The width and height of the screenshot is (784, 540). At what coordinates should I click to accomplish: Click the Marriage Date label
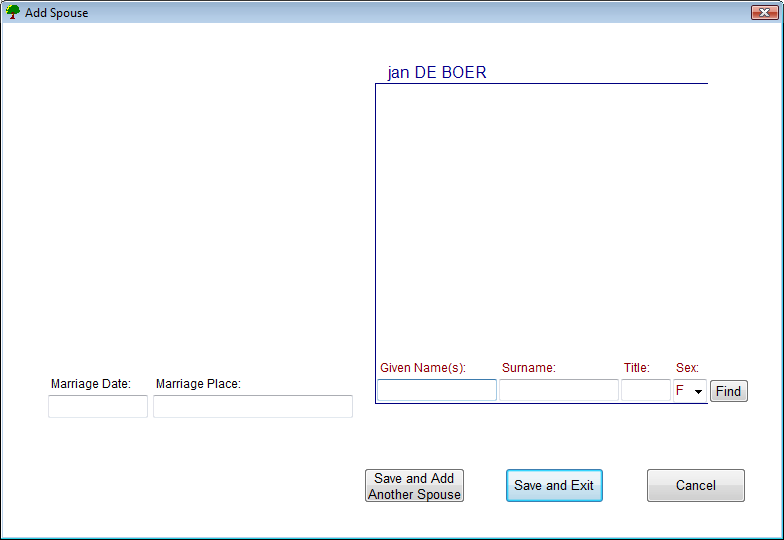pyautogui.click(x=90, y=384)
